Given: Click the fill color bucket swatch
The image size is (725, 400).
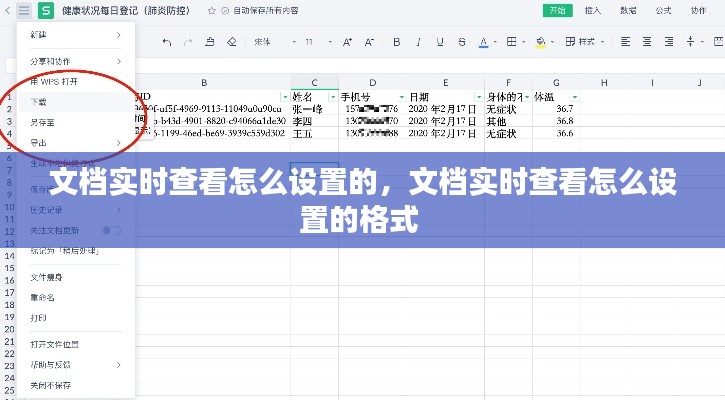Looking at the screenshot, I should coord(541,42).
